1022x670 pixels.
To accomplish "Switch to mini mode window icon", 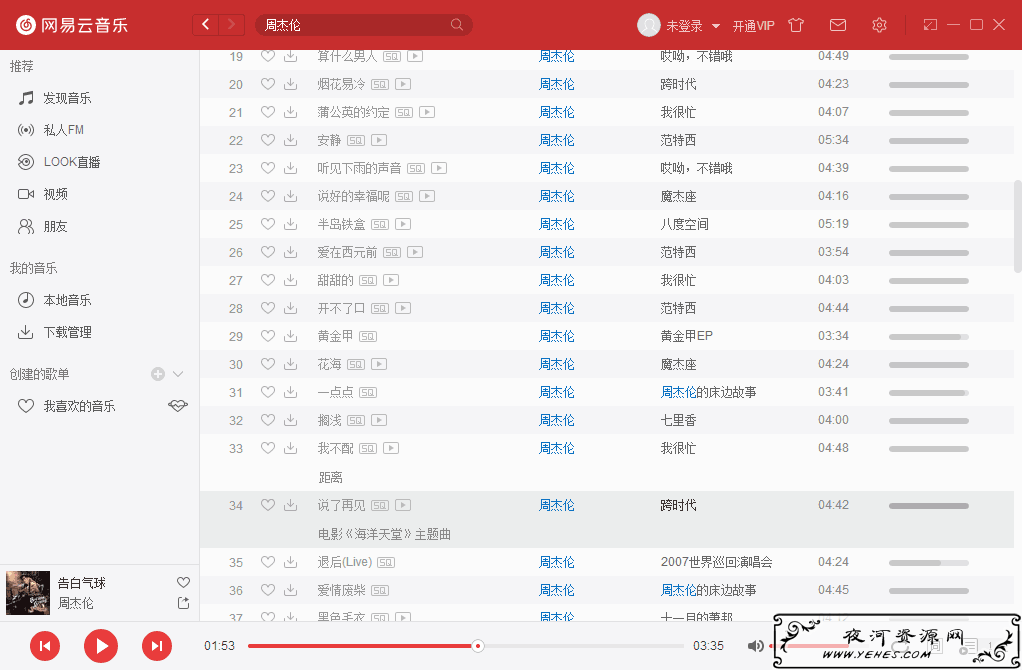I will (x=930, y=25).
